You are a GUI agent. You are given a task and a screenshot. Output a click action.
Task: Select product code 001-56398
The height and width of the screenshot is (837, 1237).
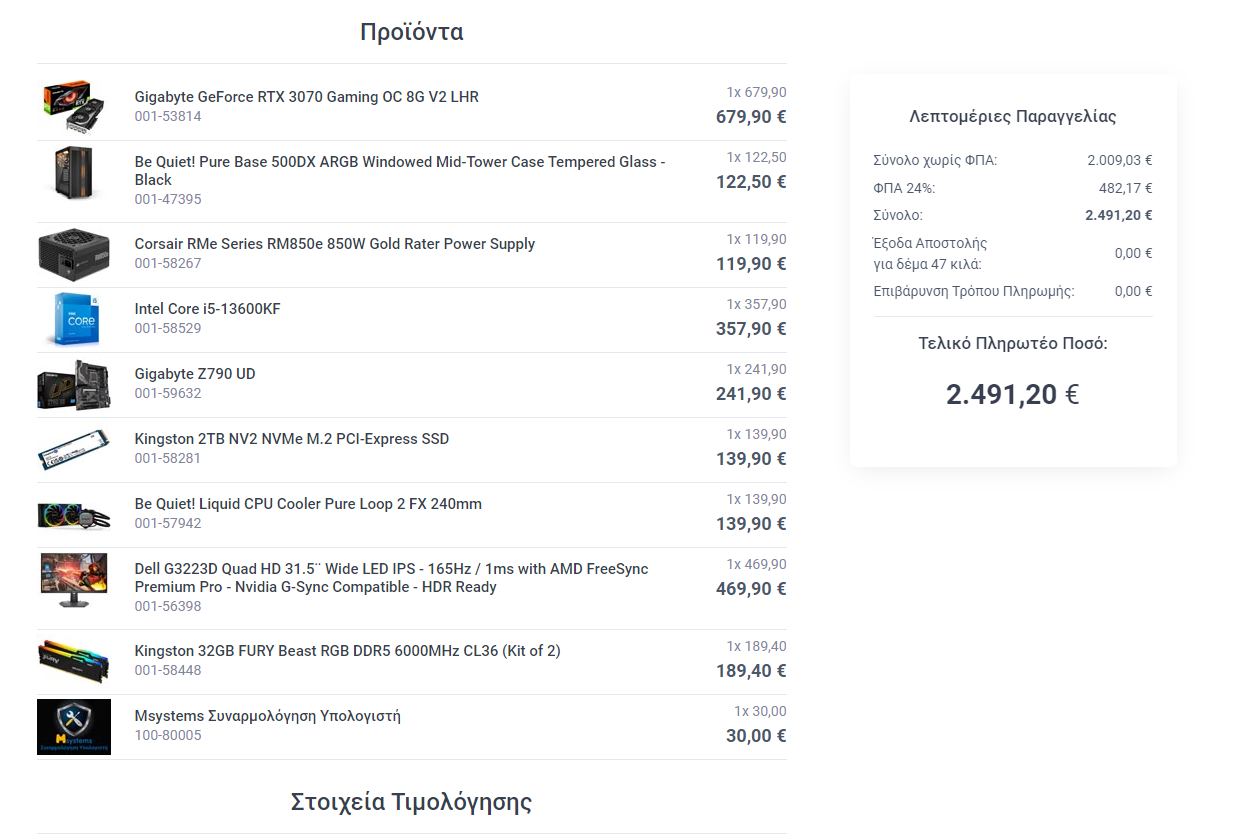coord(168,606)
